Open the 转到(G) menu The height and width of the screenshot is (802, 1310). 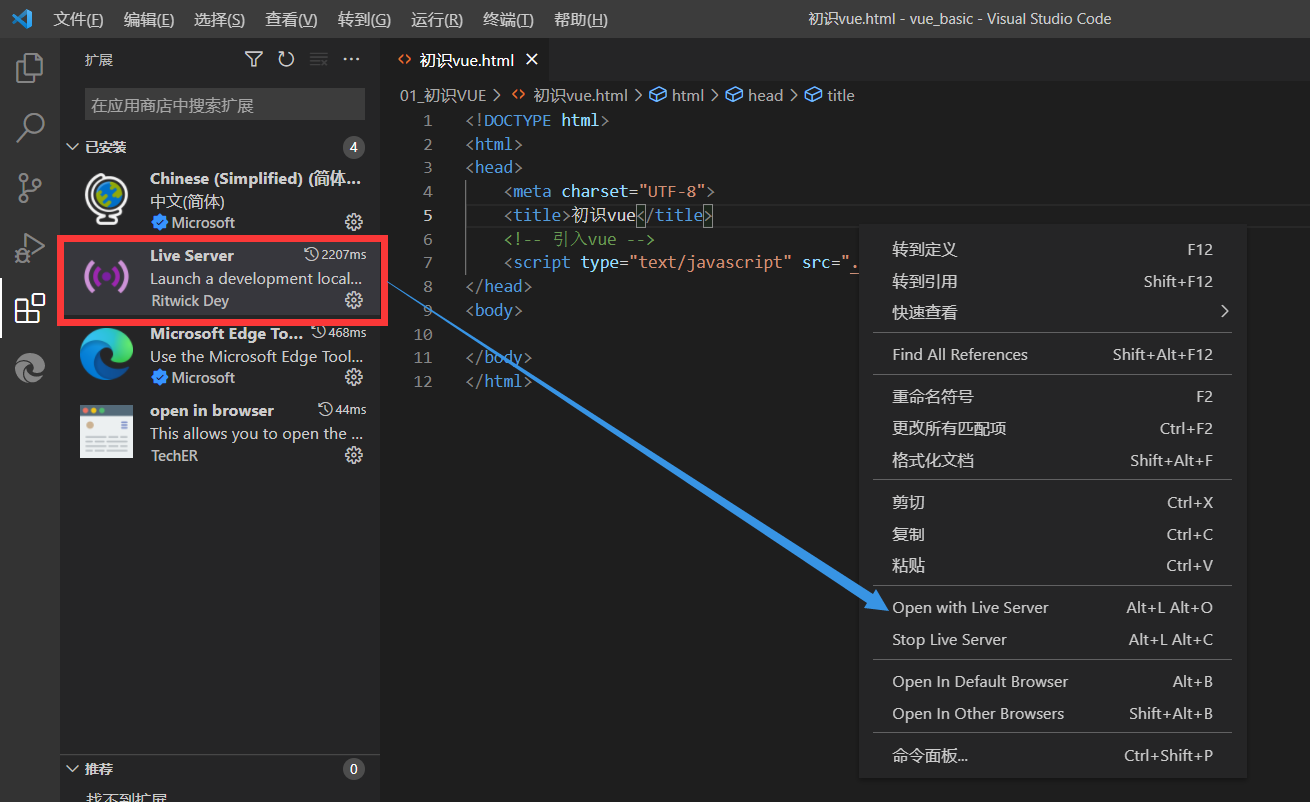364,19
